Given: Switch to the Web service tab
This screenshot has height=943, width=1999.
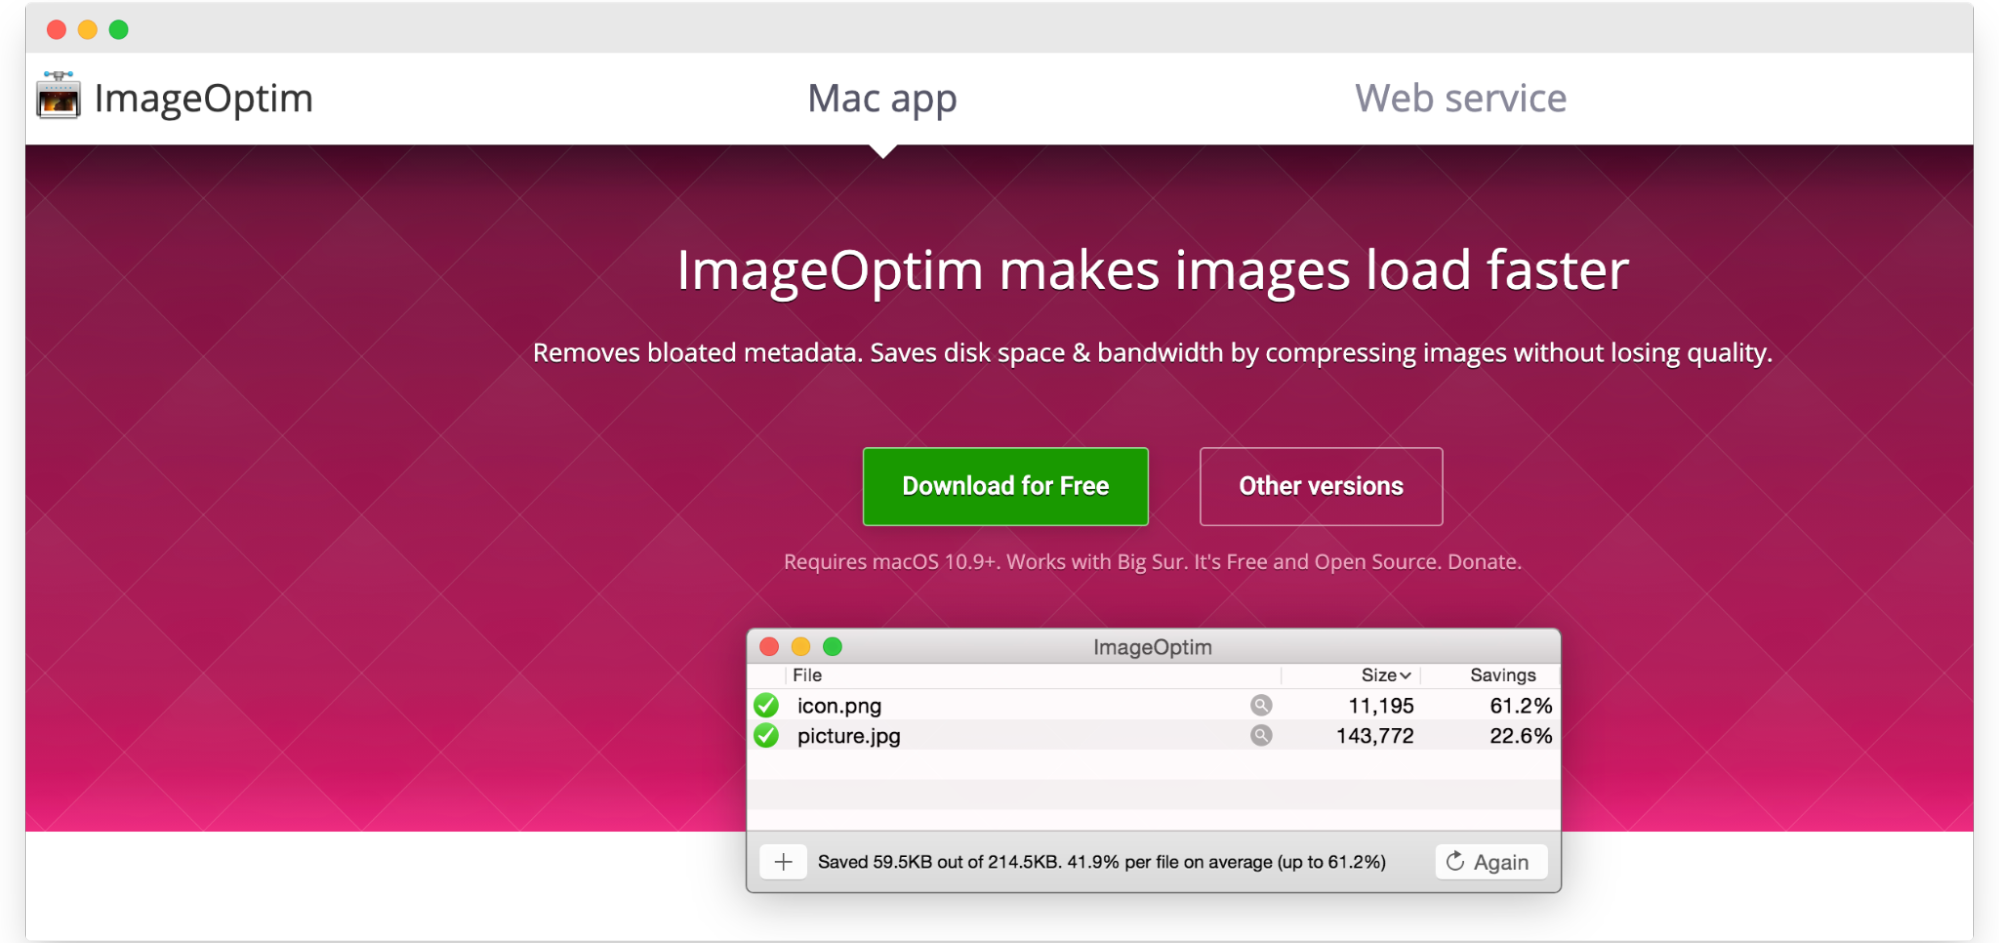Looking at the screenshot, I should (1461, 98).
